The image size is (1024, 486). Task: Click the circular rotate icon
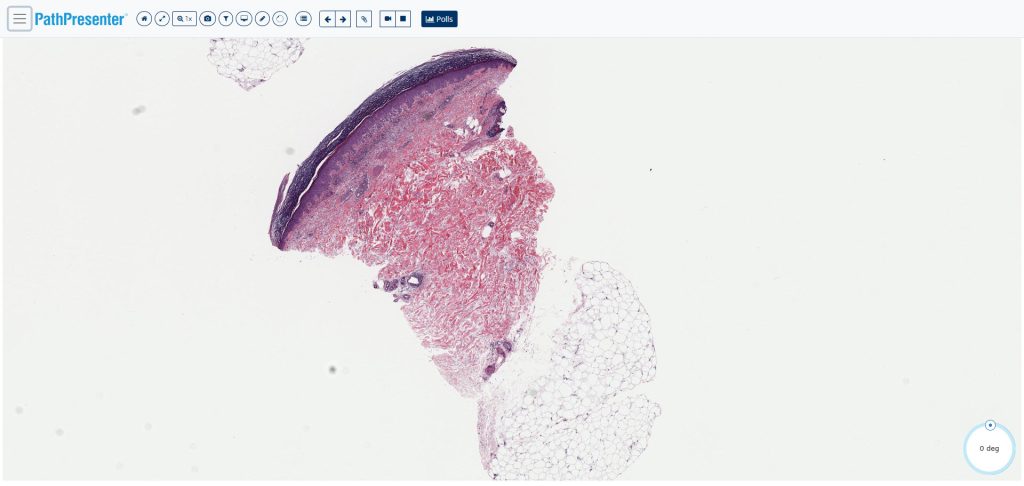click(x=280, y=19)
